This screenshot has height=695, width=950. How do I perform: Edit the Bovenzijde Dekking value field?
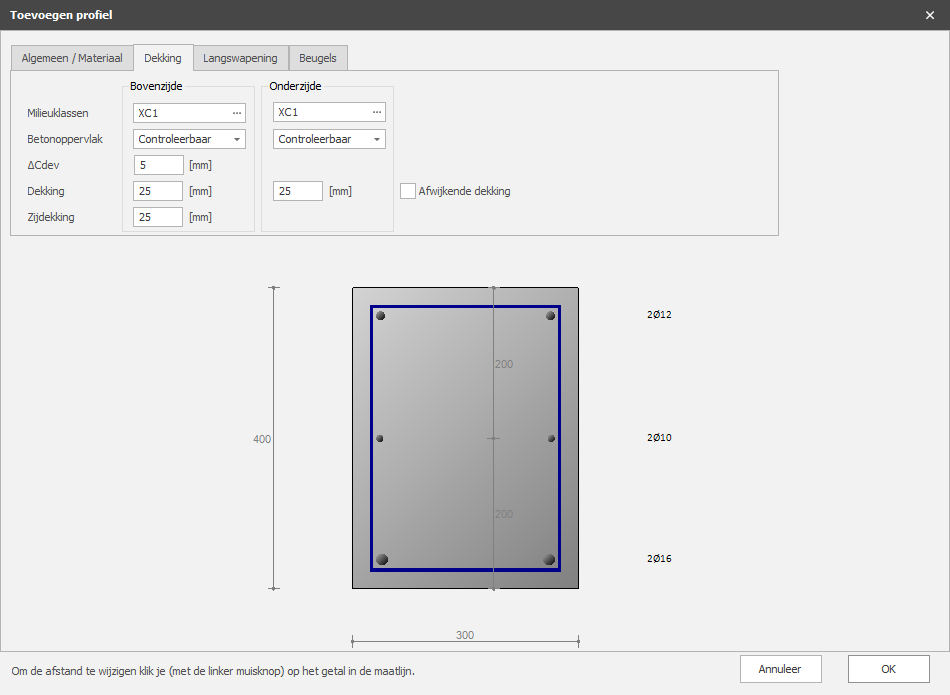click(158, 191)
